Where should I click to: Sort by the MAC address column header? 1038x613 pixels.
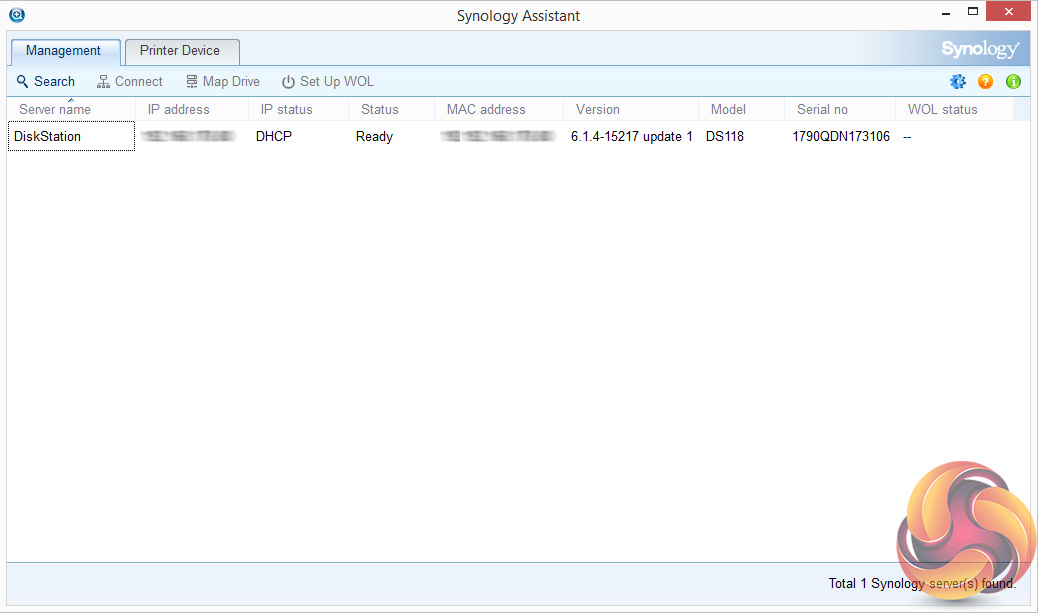pyautogui.click(x=499, y=109)
